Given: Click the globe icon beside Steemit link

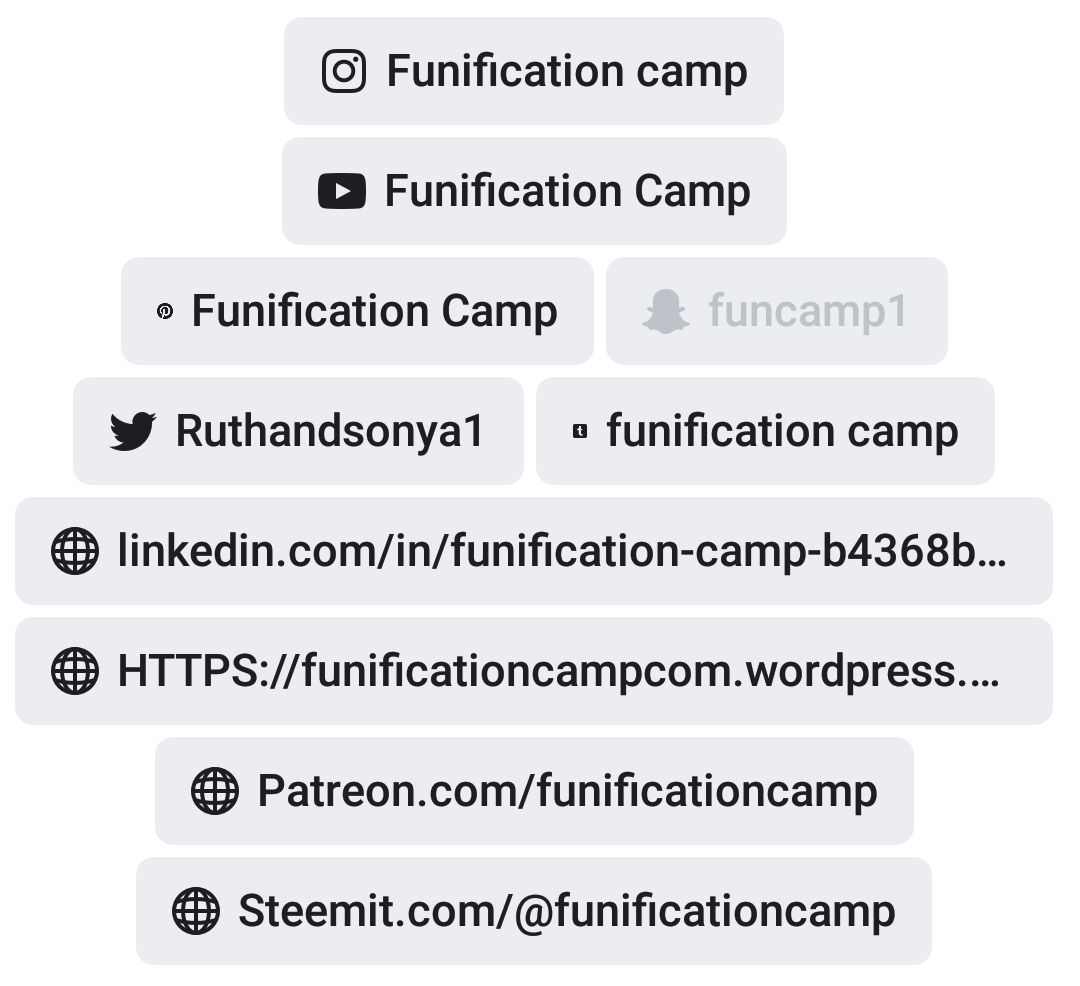Looking at the screenshot, I should (x=196, y=911).
